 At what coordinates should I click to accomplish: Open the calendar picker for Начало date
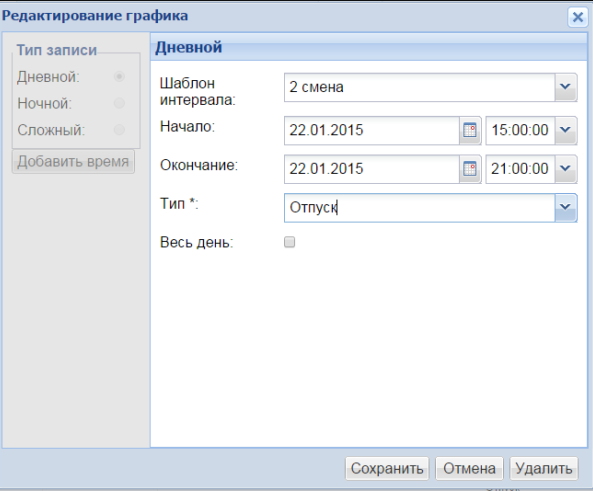[470, 131]
